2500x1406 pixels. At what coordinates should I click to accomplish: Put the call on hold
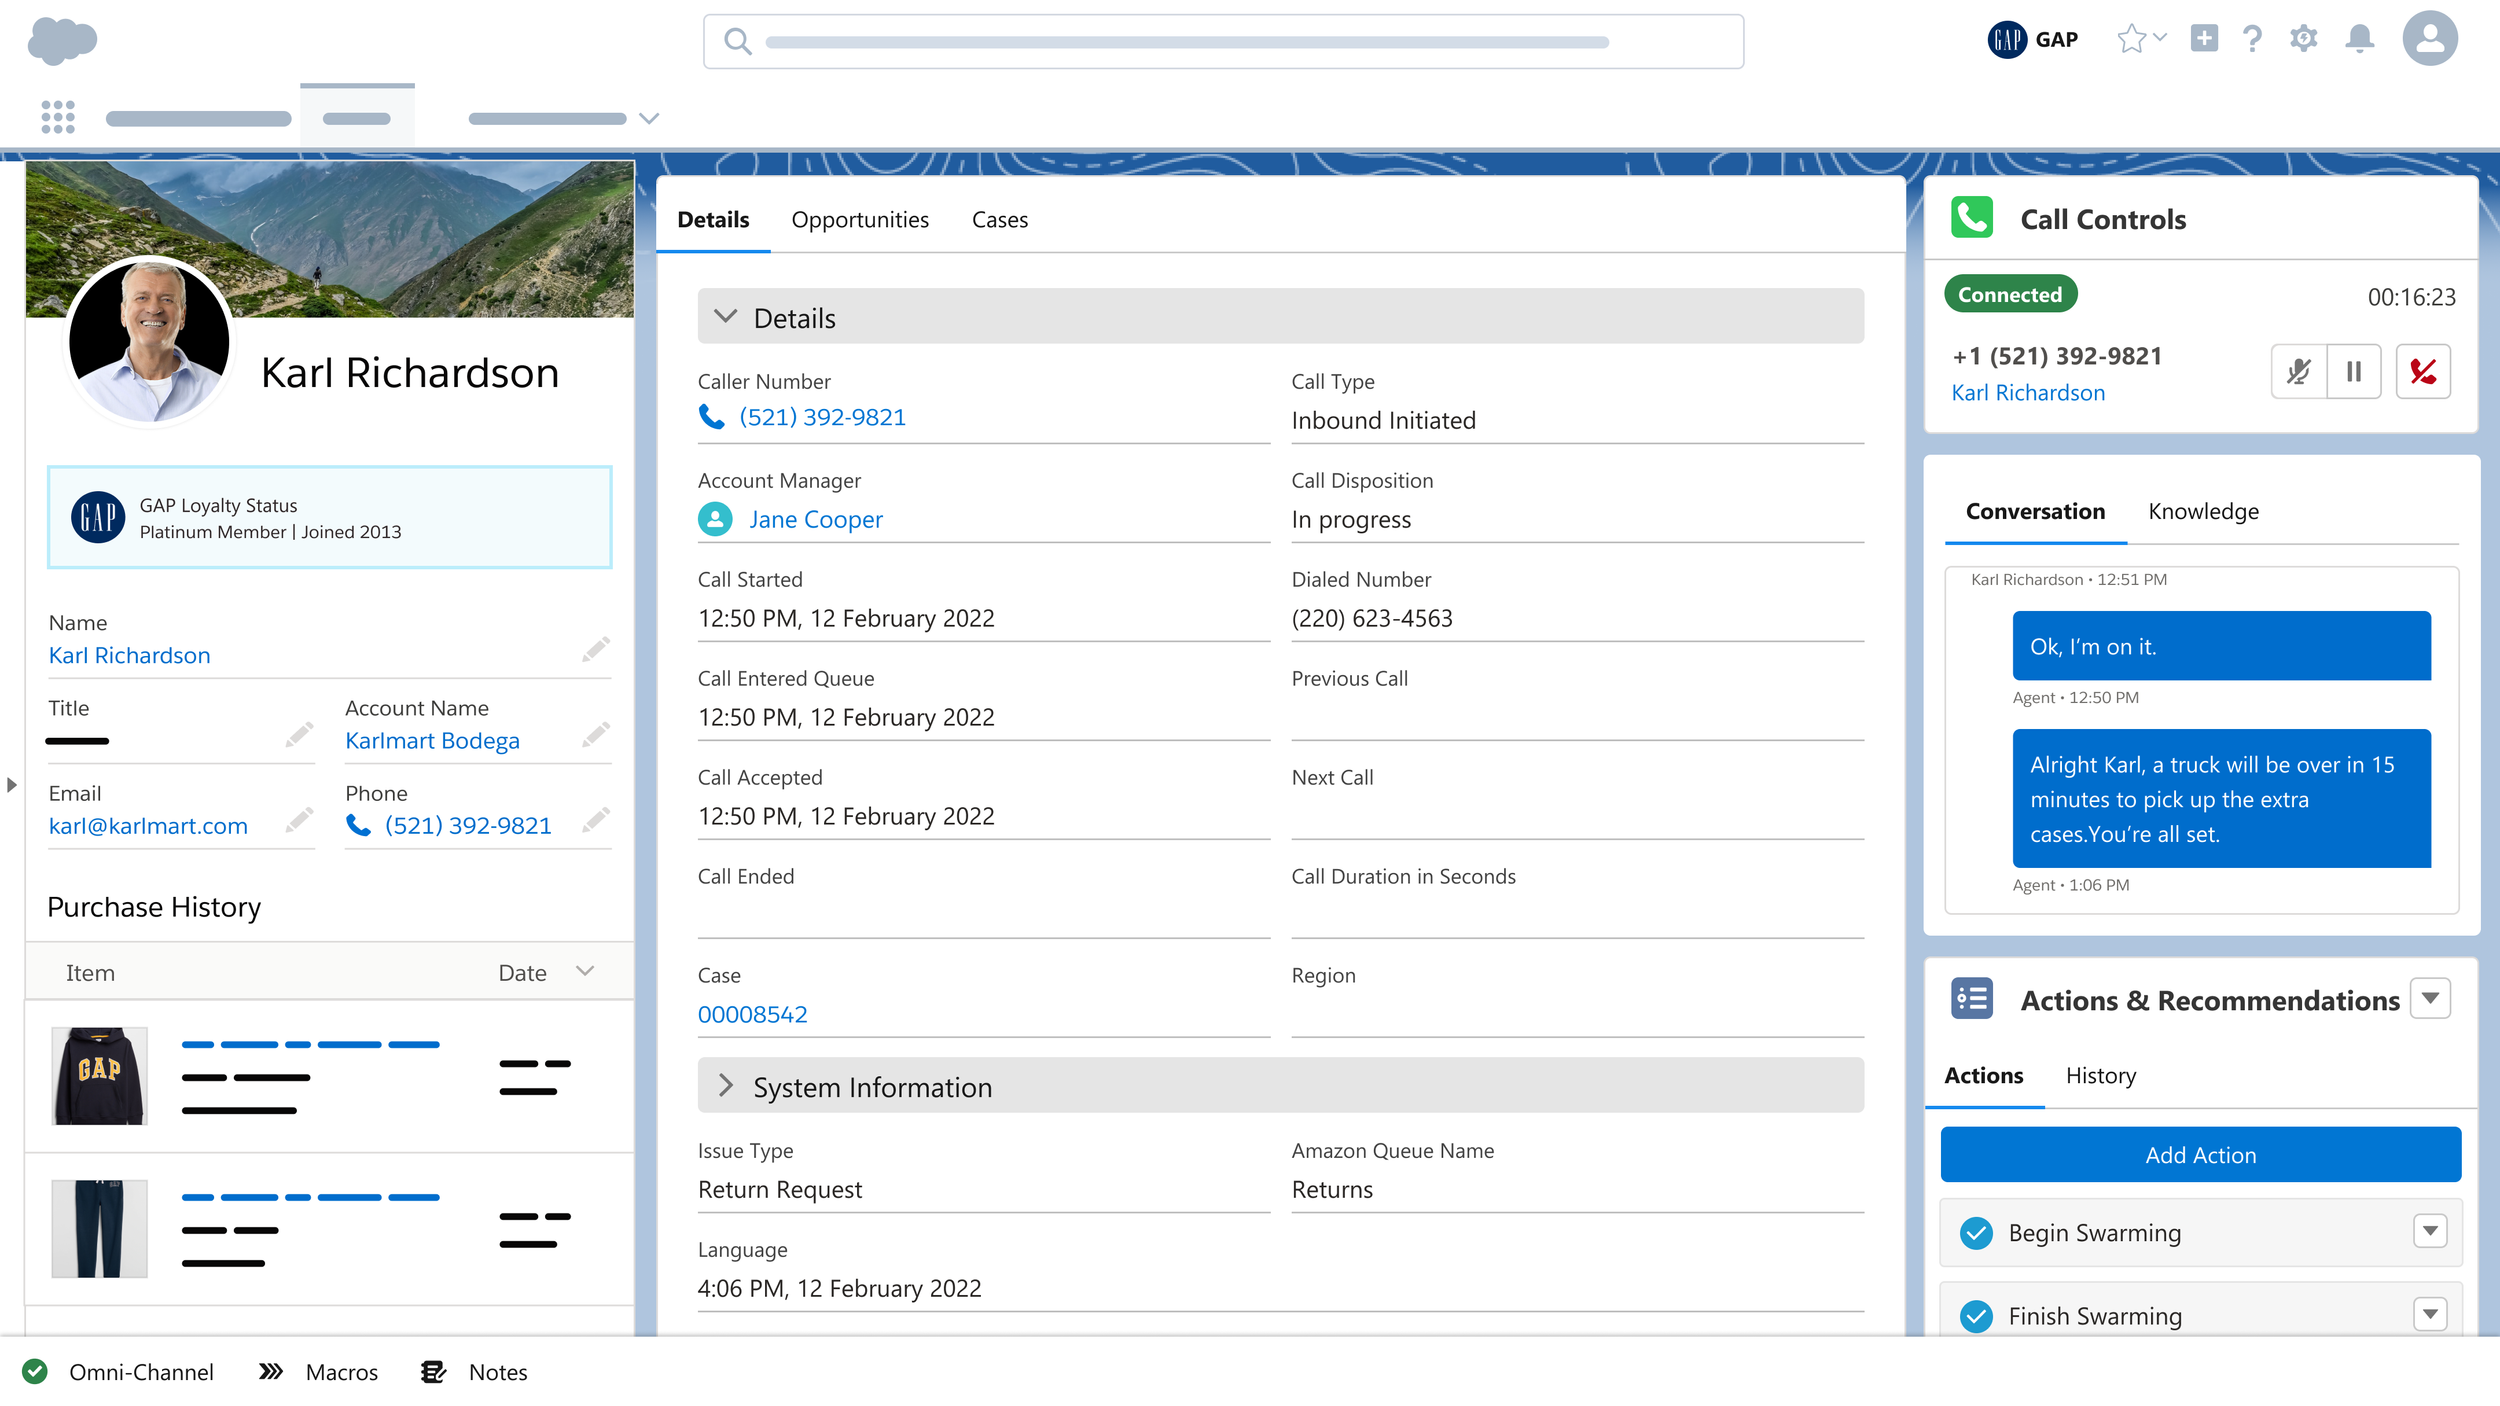[x=2353, y=372]
